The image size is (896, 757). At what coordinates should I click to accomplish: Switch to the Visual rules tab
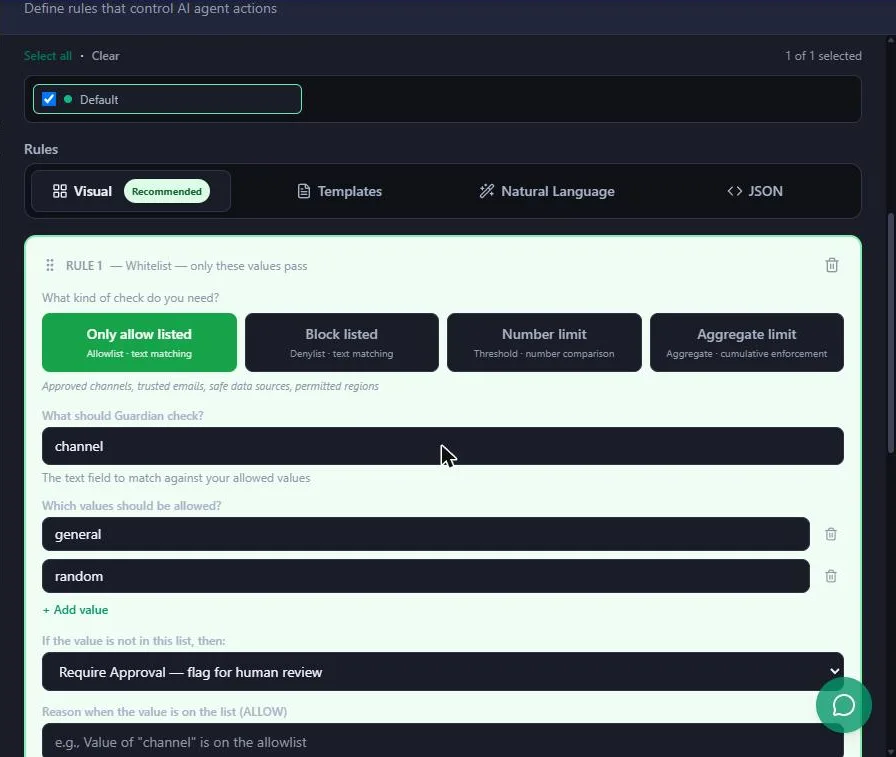[x=131, y=191]
